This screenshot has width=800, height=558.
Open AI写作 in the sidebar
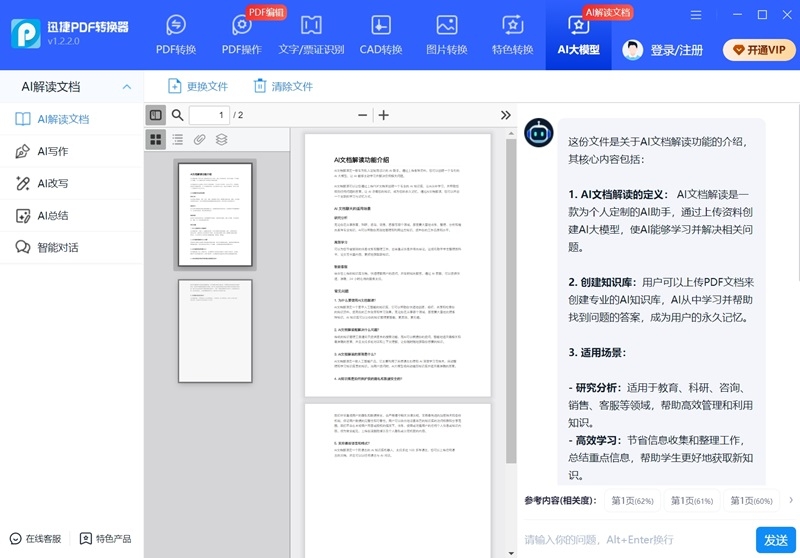(71, 151)
